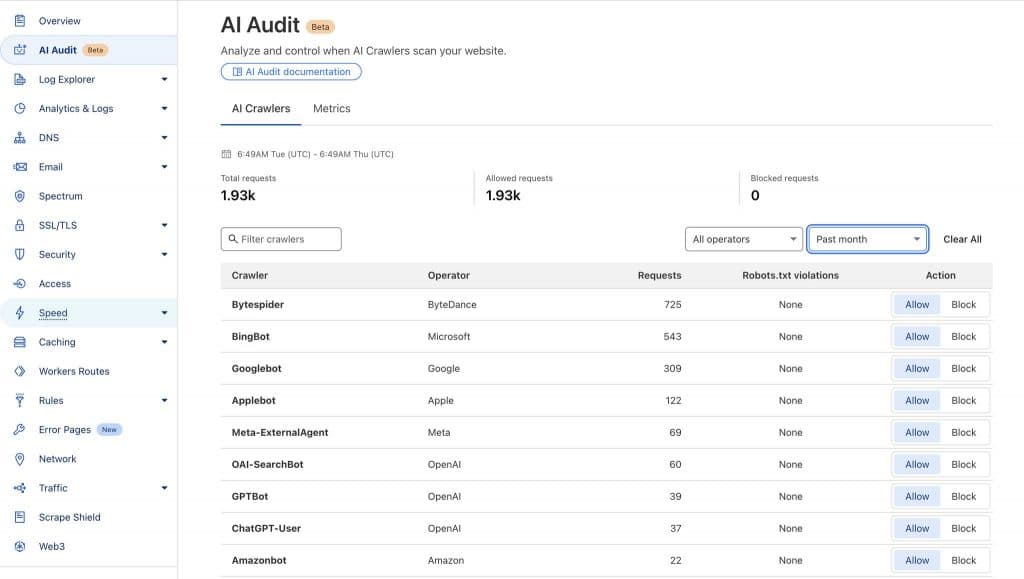The image size is (1024, 579).
Task: Open Workers Routes in the sidebar
Action: (x=74, y=371)
